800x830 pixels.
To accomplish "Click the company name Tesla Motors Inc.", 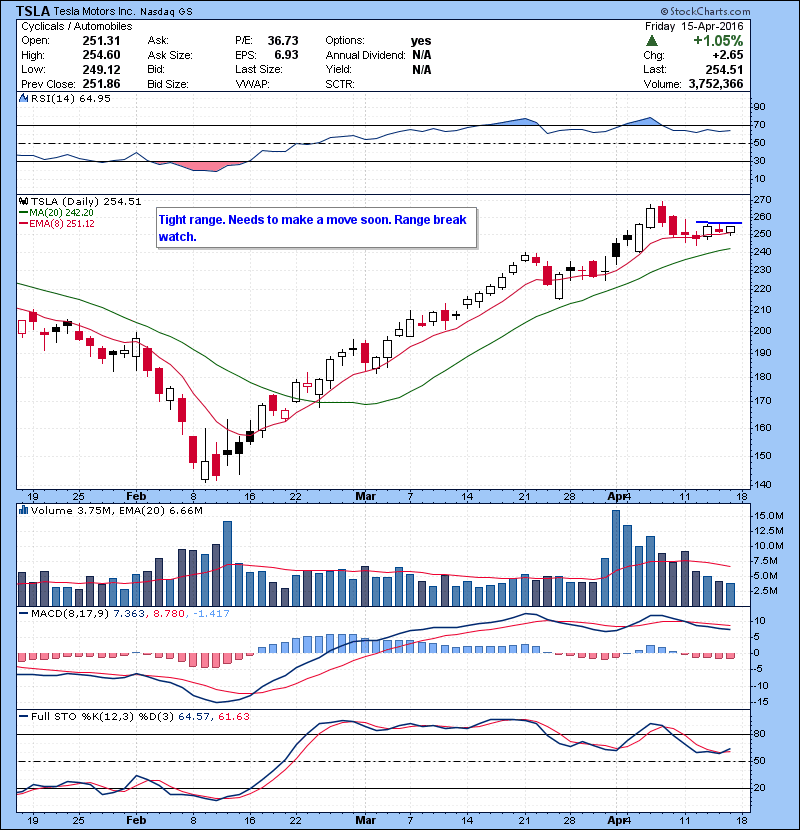I will coord(94,11).
